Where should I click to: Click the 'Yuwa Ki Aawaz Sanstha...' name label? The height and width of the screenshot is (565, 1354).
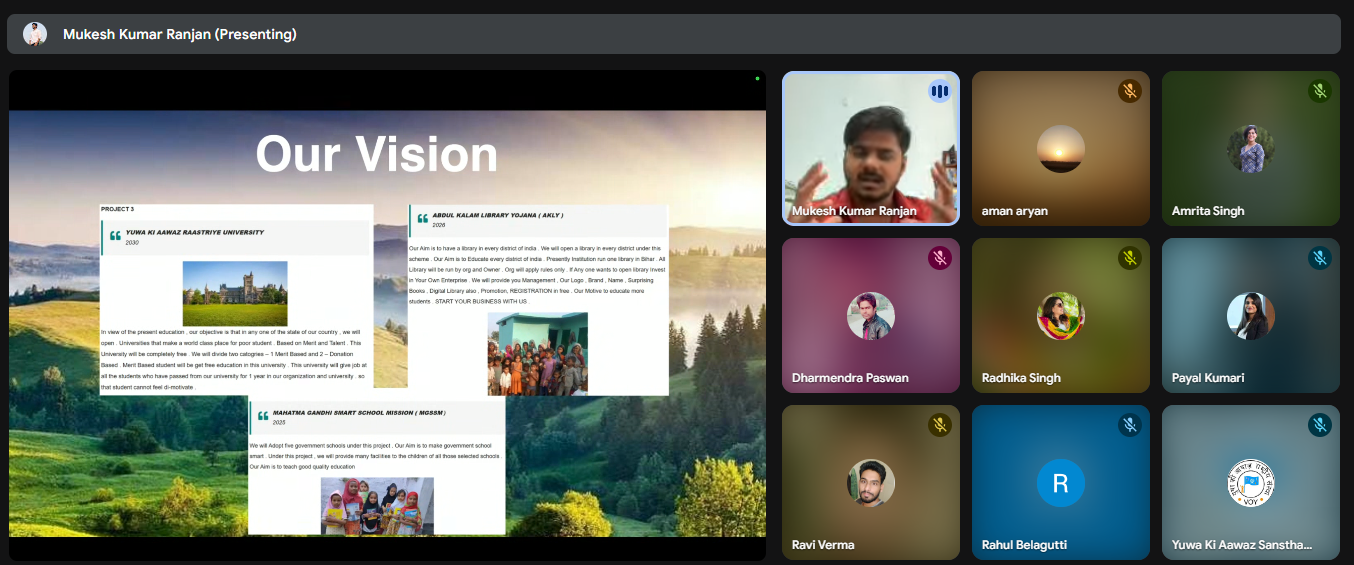pyautogui.click(x=1242, y=545)
